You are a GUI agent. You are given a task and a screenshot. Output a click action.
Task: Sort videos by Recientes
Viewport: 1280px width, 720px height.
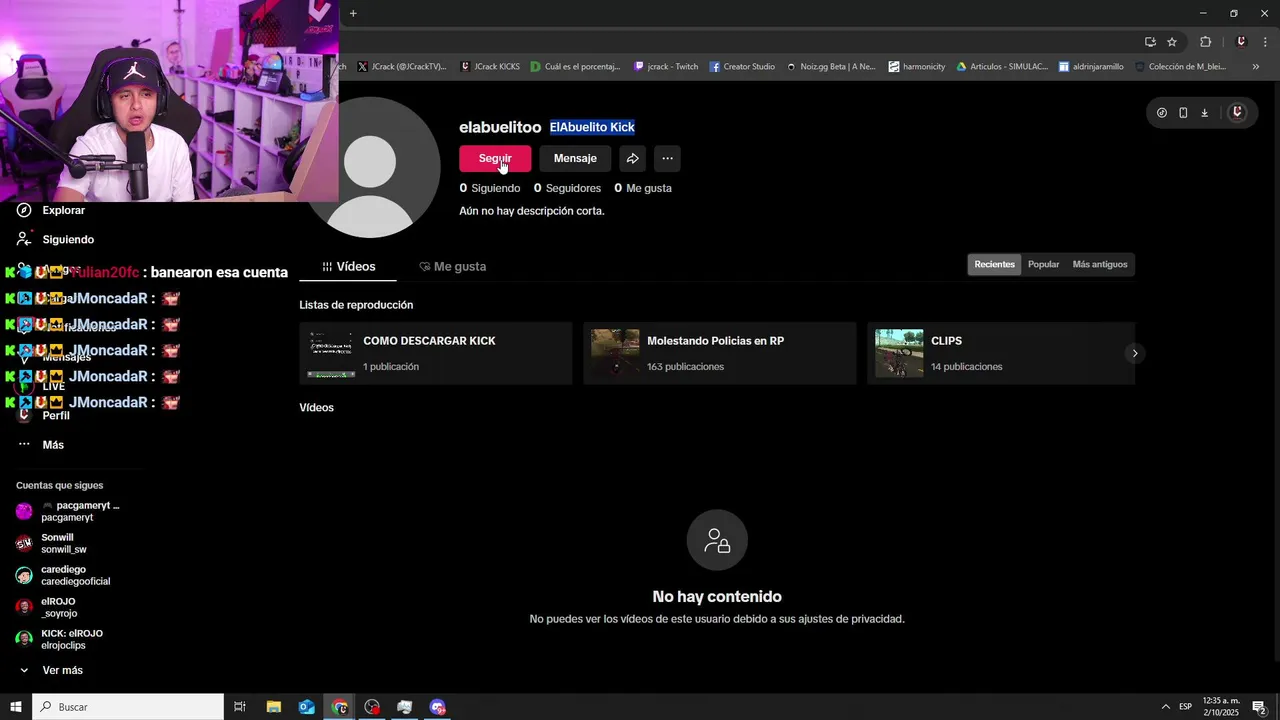pyautogui.click(x=994, y=265)
